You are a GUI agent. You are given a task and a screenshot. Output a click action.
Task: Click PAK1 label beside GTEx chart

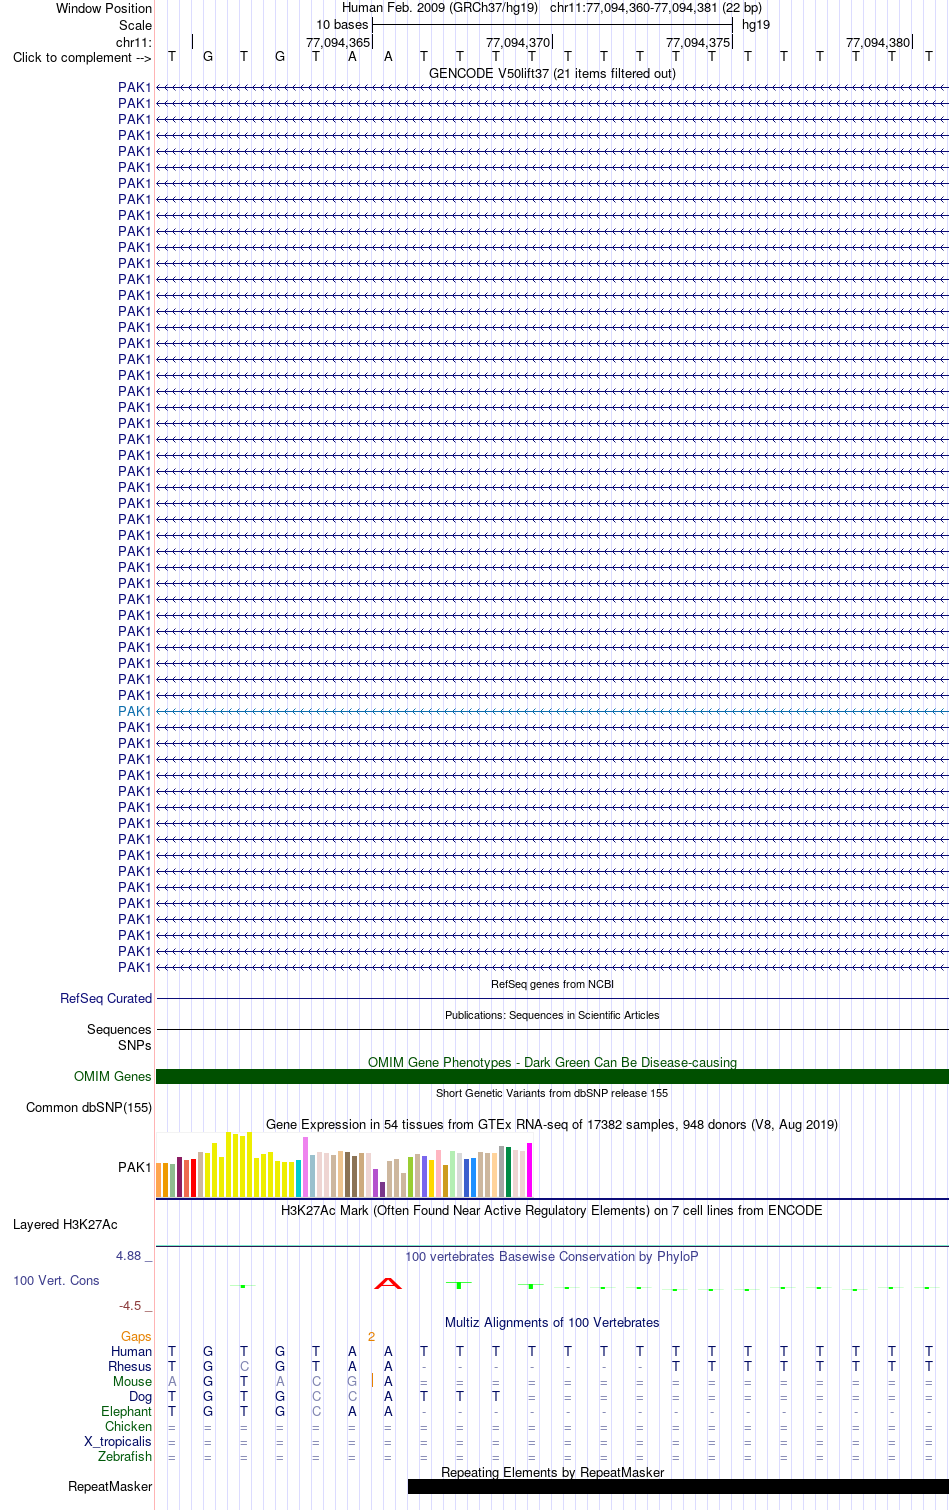tap(135, 1167)
